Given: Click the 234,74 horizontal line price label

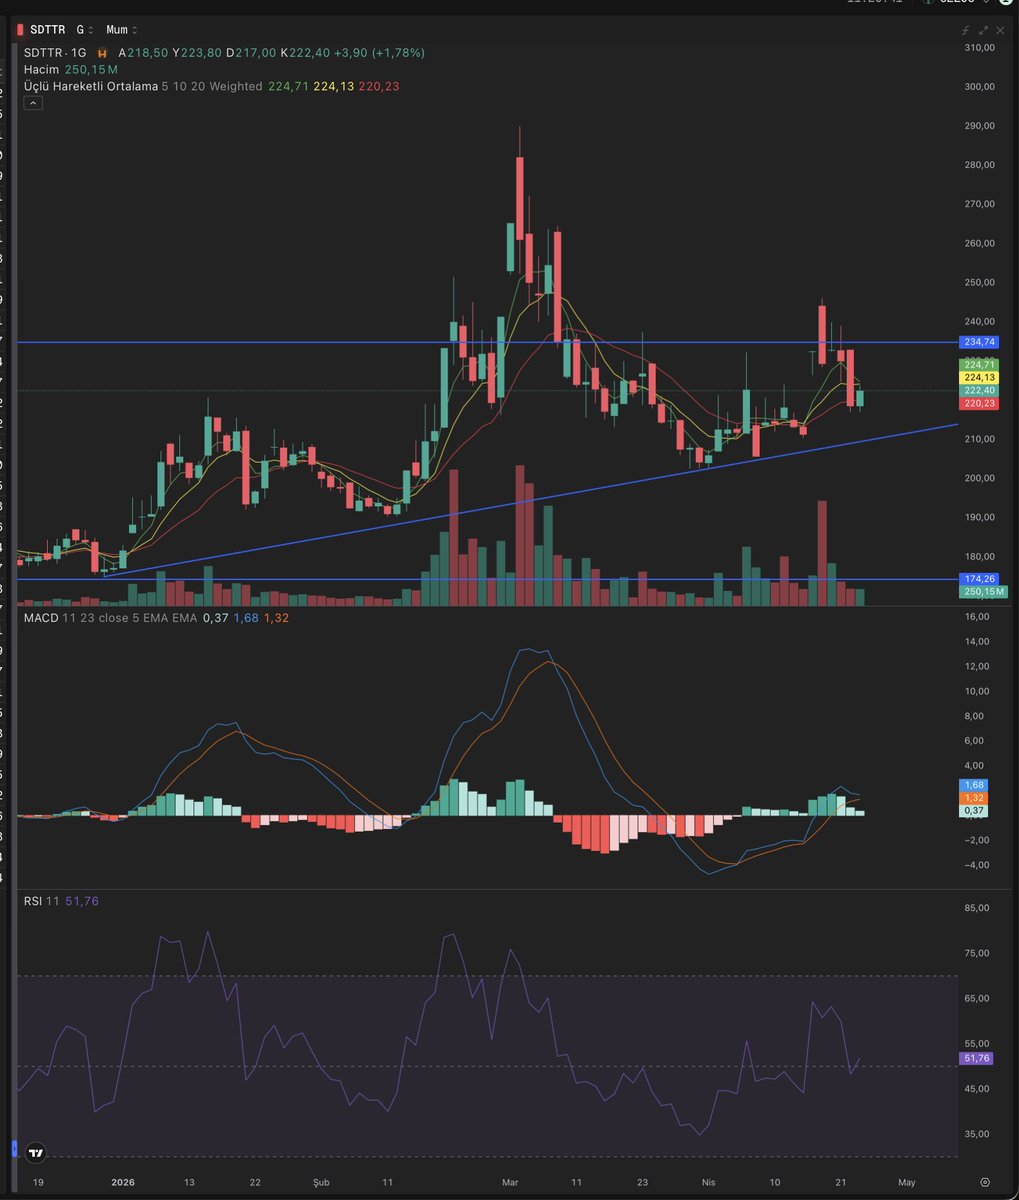Looking at the screenshot, I should point(978,342).
